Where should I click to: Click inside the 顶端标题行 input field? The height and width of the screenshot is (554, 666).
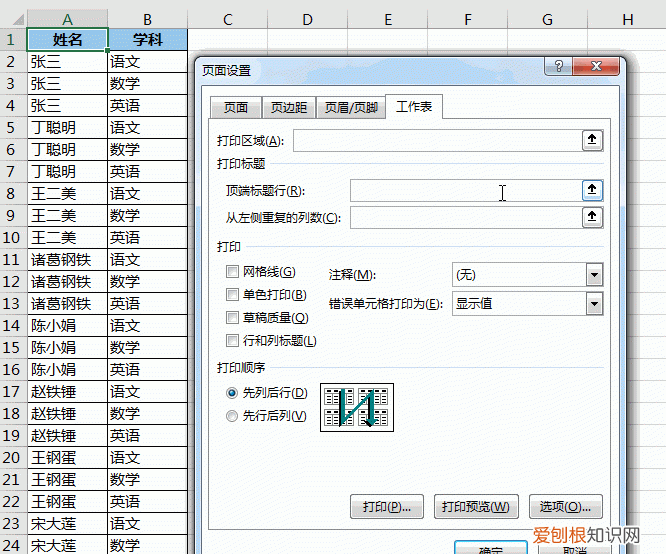pos(466,190)
